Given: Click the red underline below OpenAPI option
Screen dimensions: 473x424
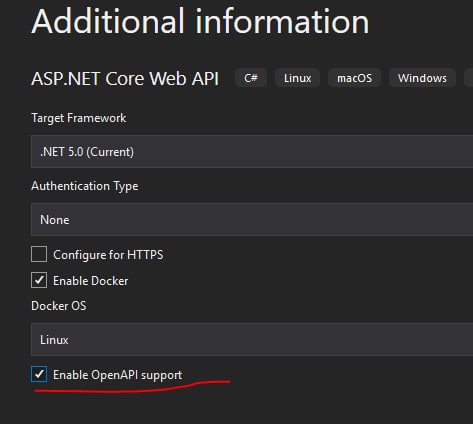Looking at the screenshot, I should 132,386.
